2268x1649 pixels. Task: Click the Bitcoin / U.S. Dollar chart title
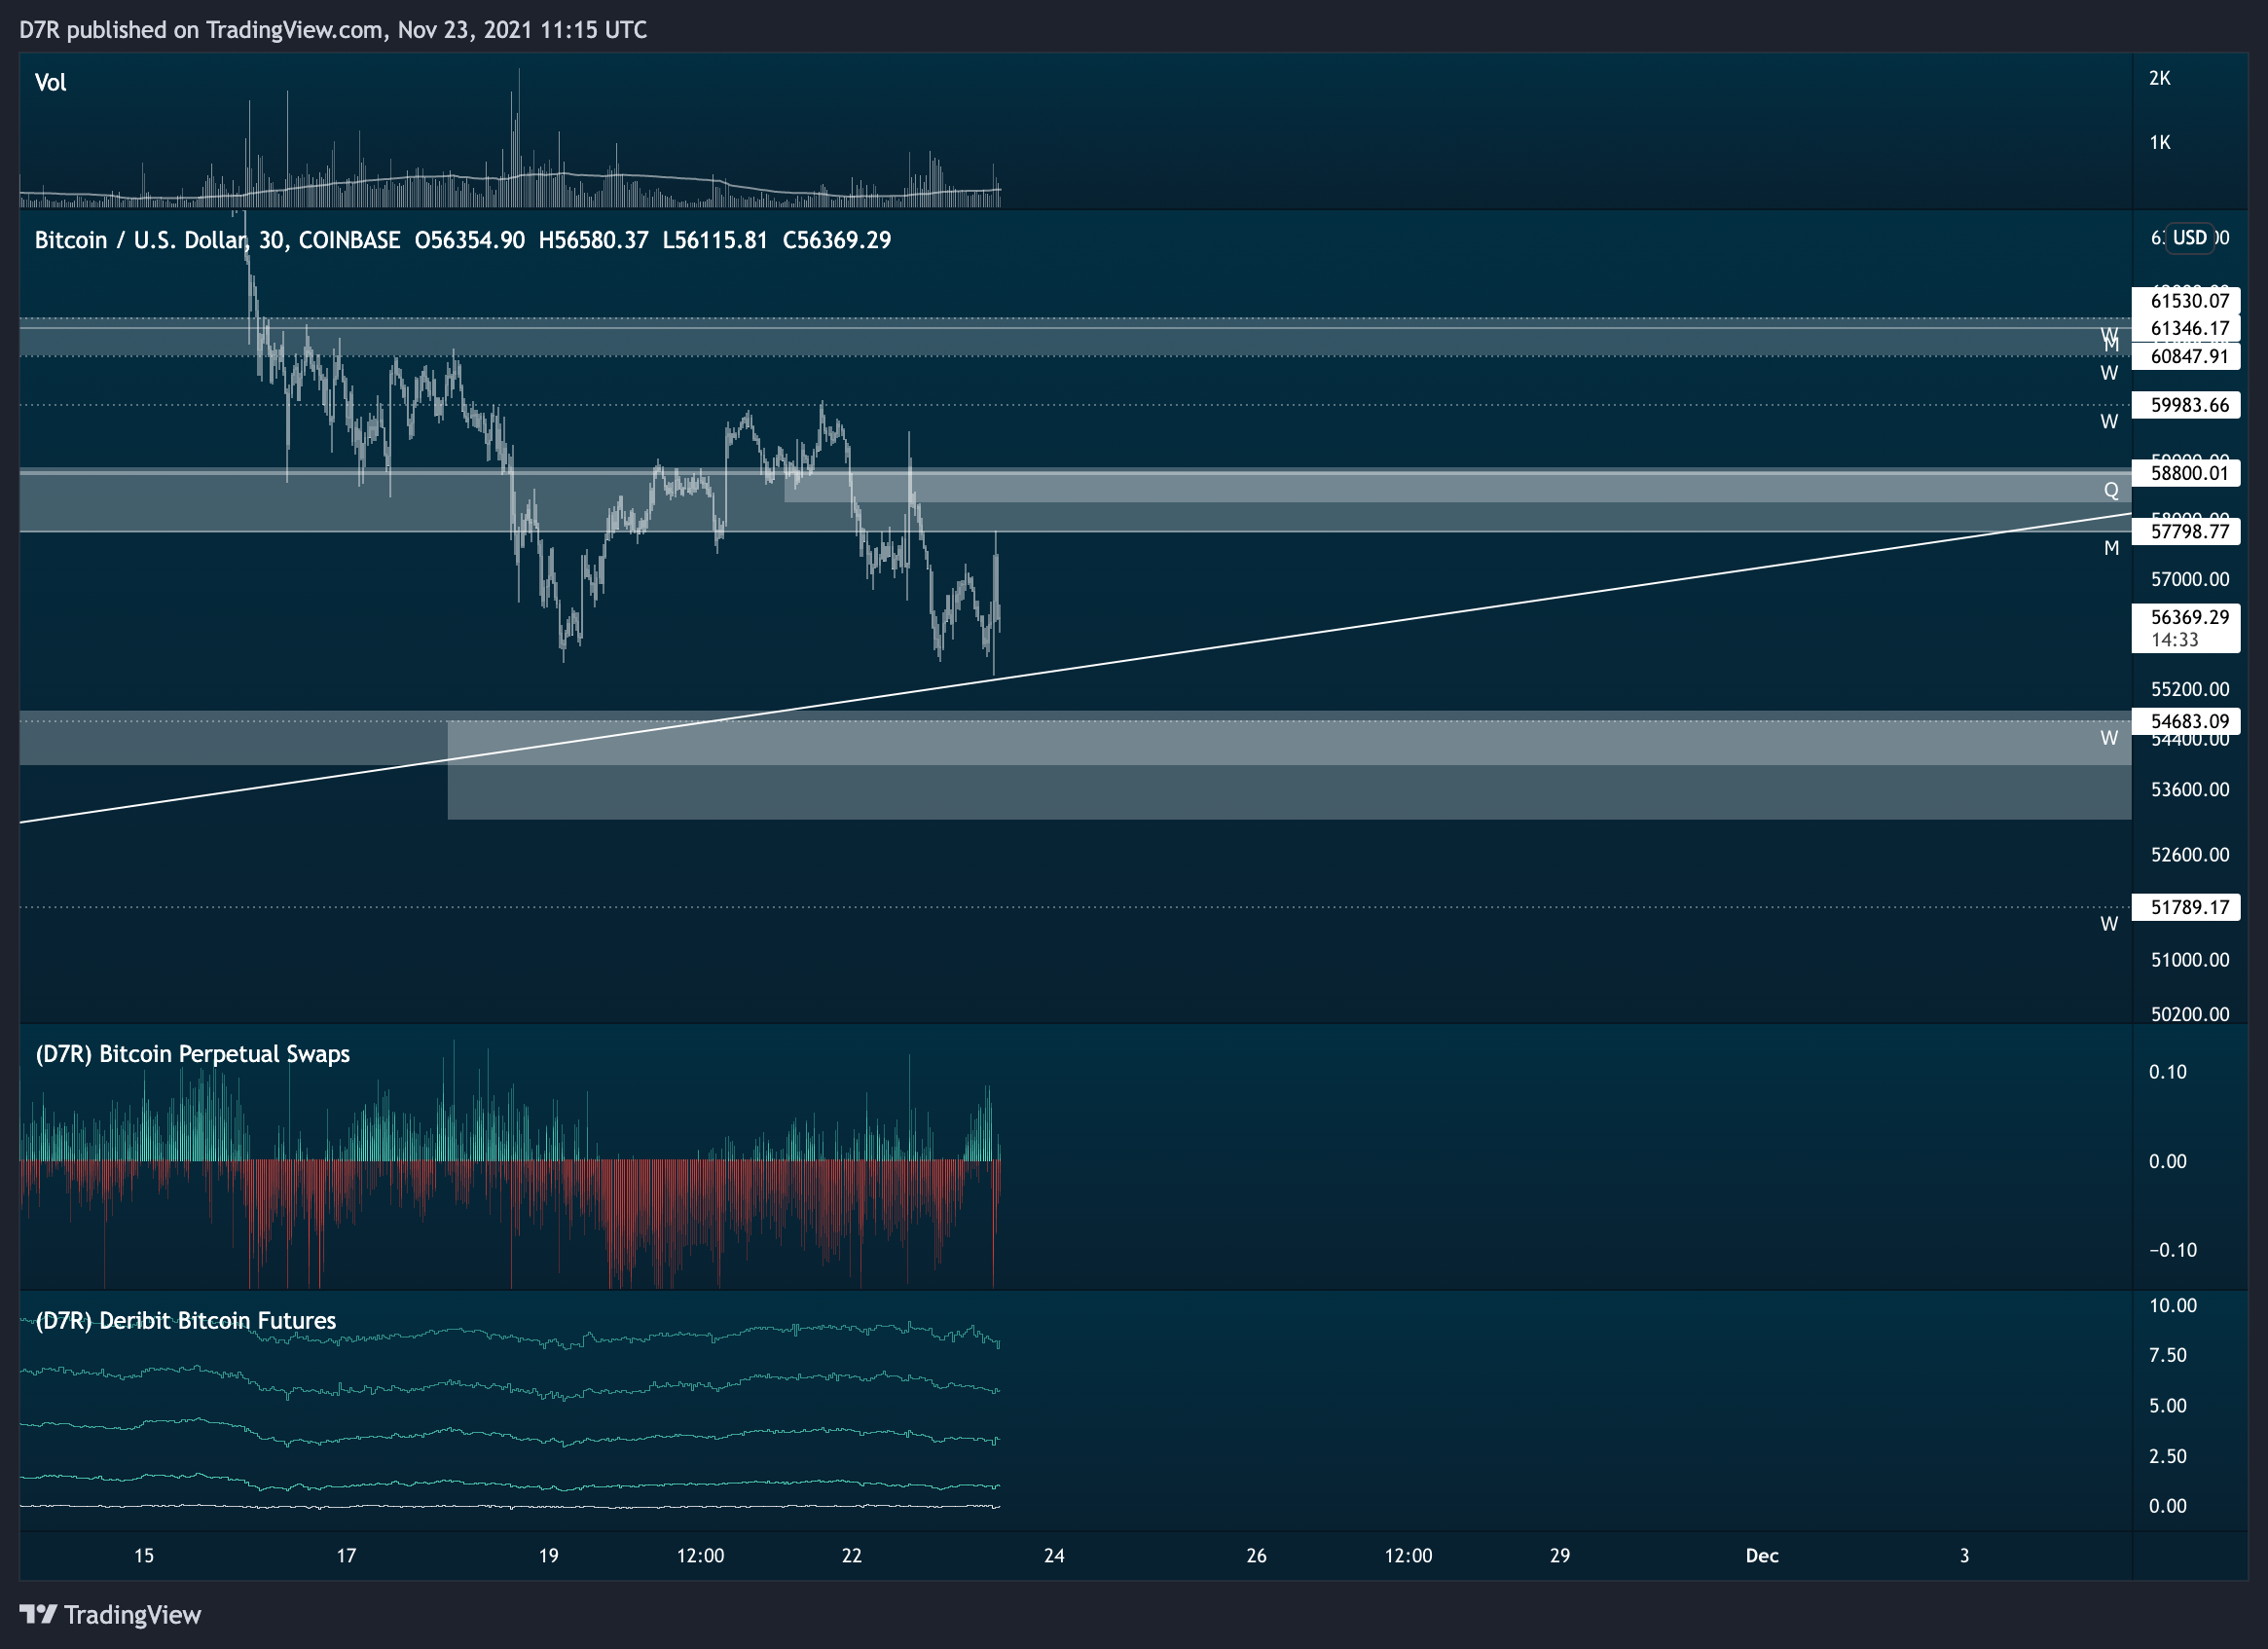tap(217, 240)
